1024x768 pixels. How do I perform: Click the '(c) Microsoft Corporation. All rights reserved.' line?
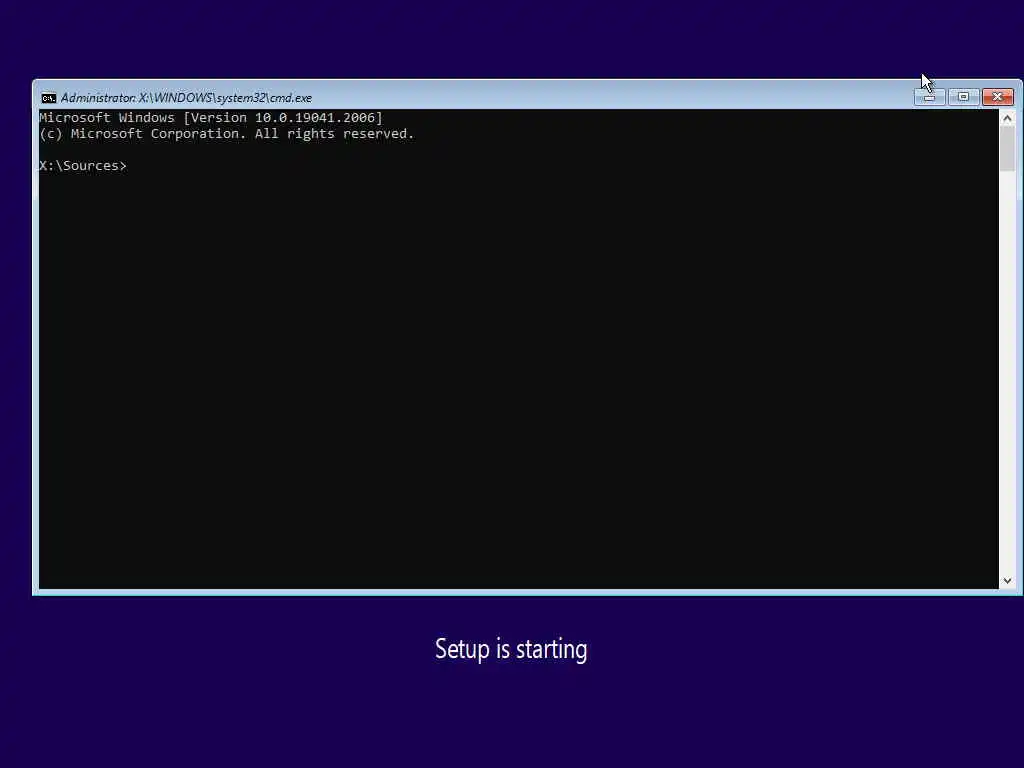[x=227, y=134]
